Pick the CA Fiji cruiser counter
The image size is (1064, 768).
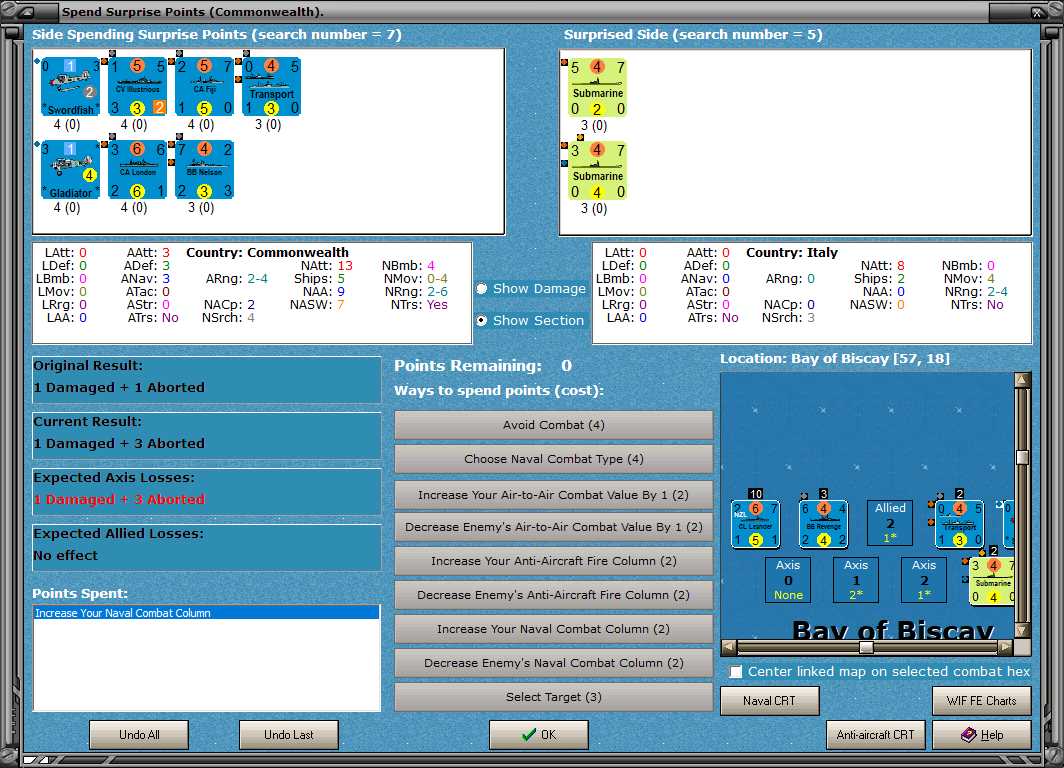point(204,87)
